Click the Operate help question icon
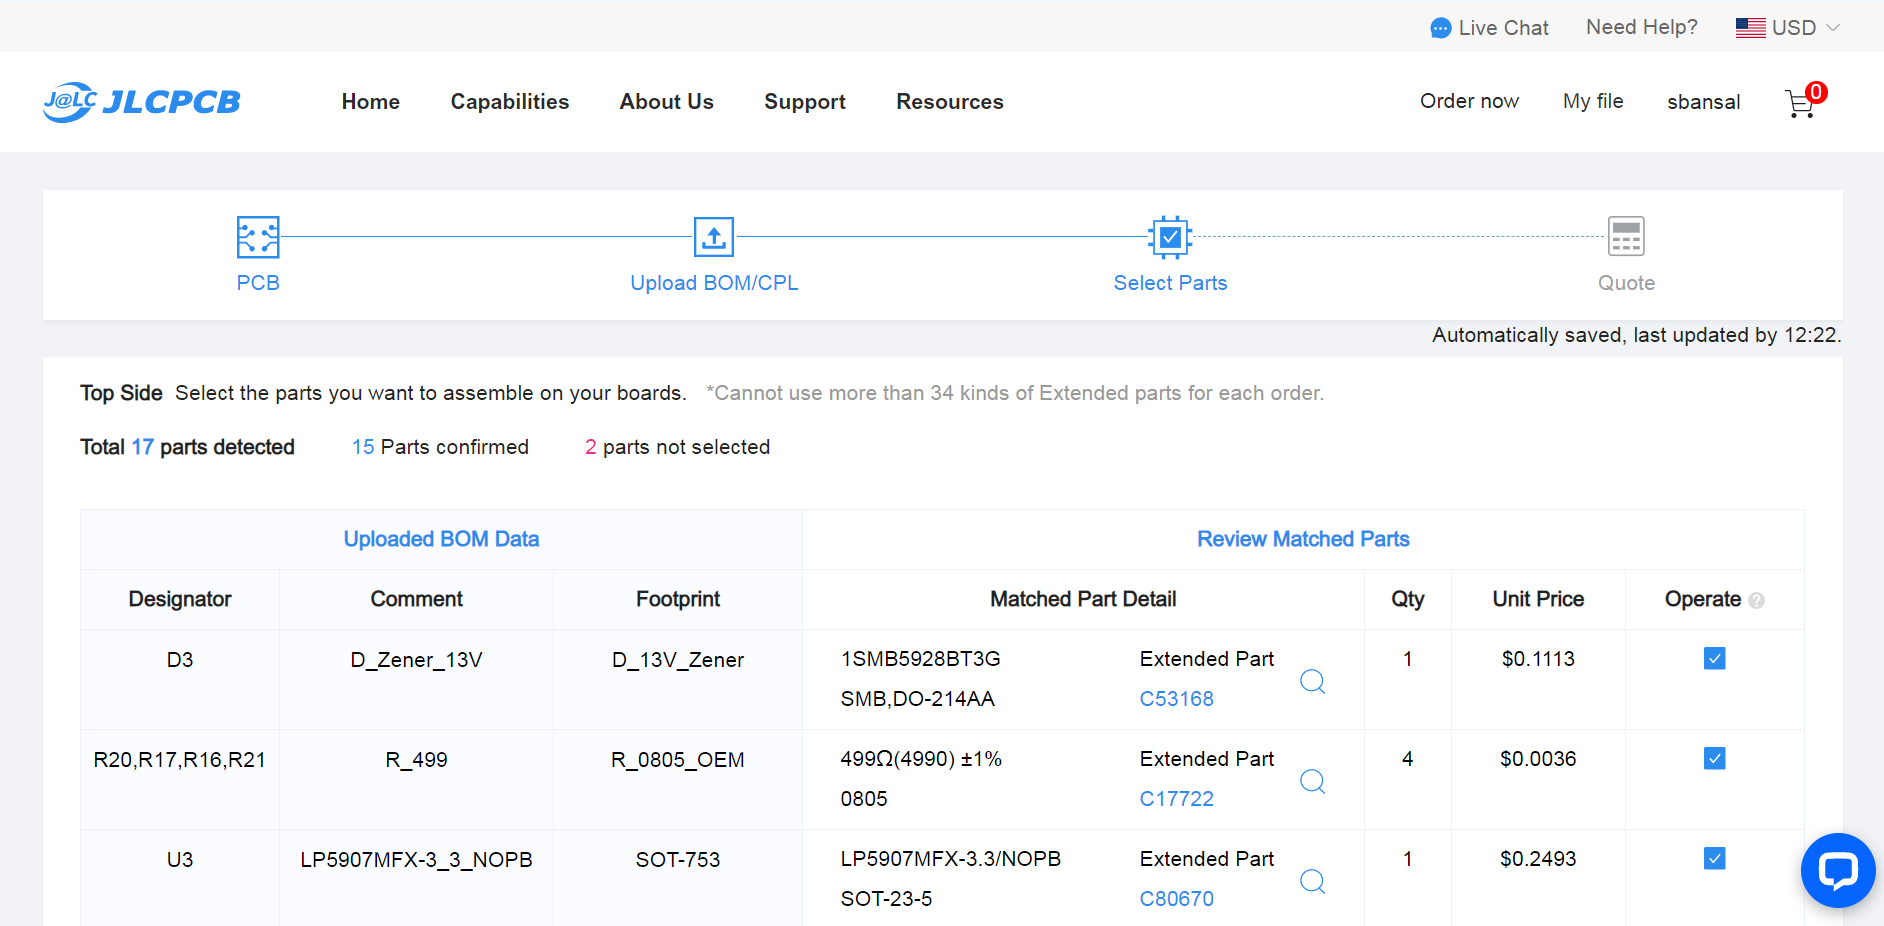Viewport: 1884px width, 926px height. click(1757, 600)
